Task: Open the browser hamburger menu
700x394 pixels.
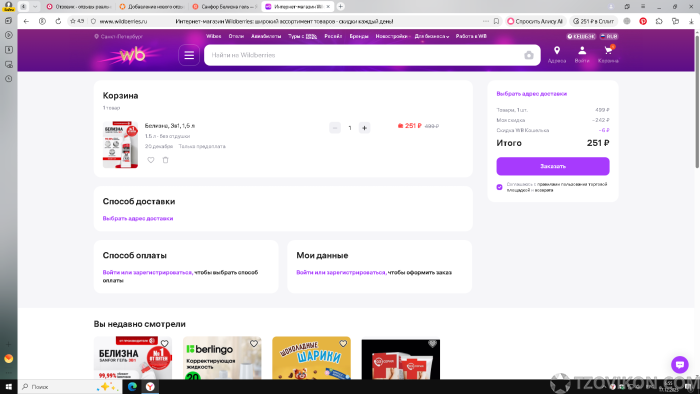Action: 643,6
